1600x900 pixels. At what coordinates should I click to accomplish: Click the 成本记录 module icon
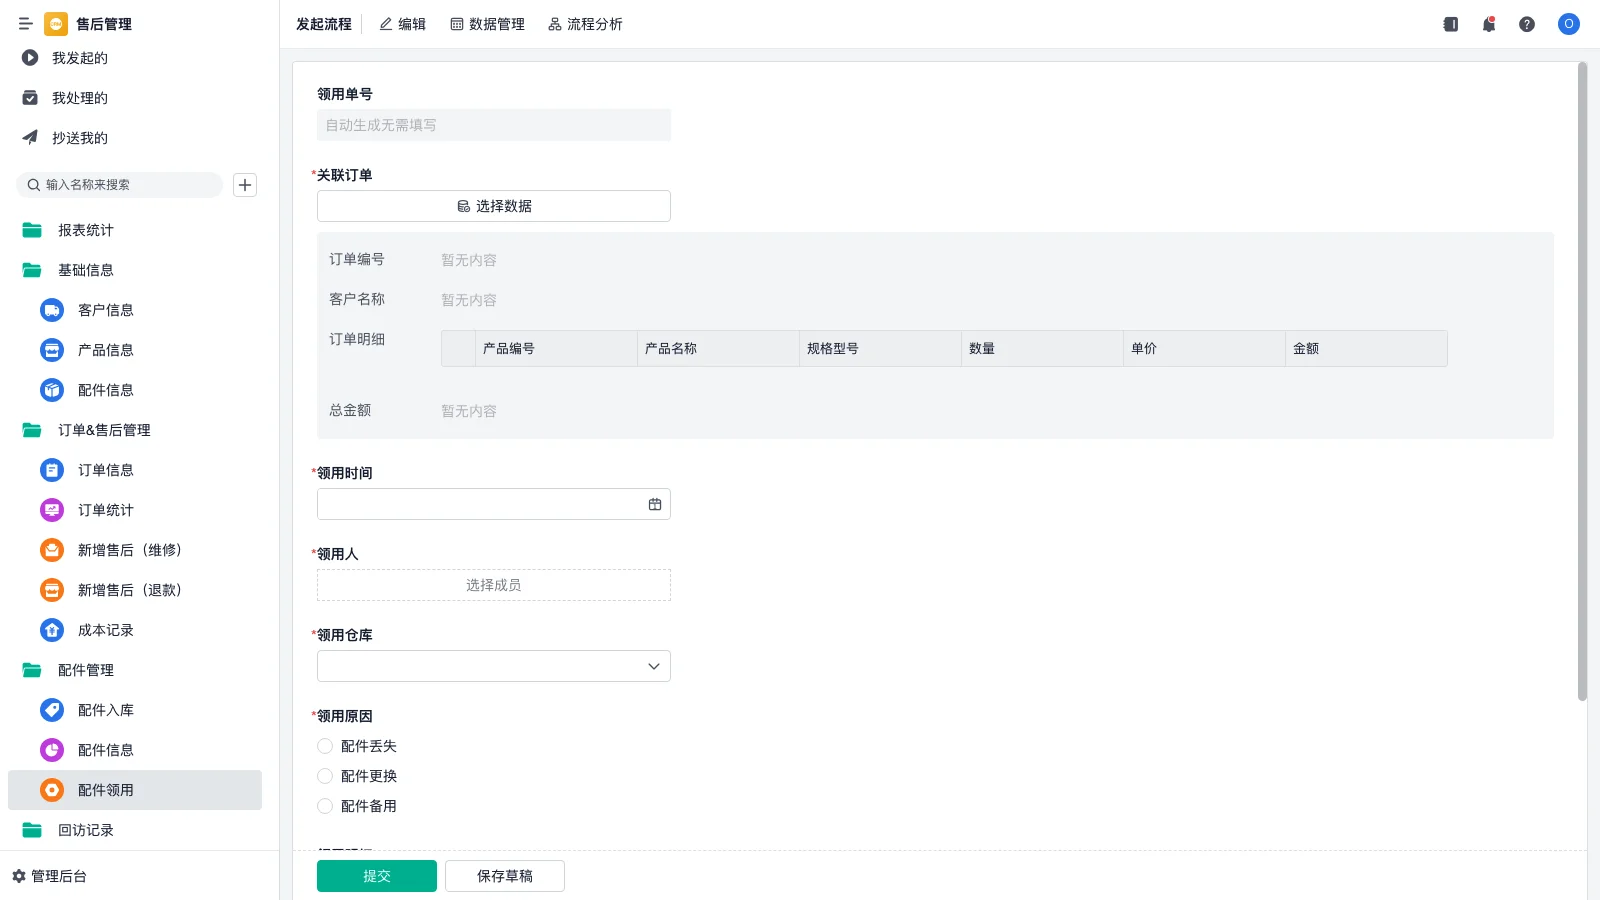pyautogui.click(x=51, y=630)
